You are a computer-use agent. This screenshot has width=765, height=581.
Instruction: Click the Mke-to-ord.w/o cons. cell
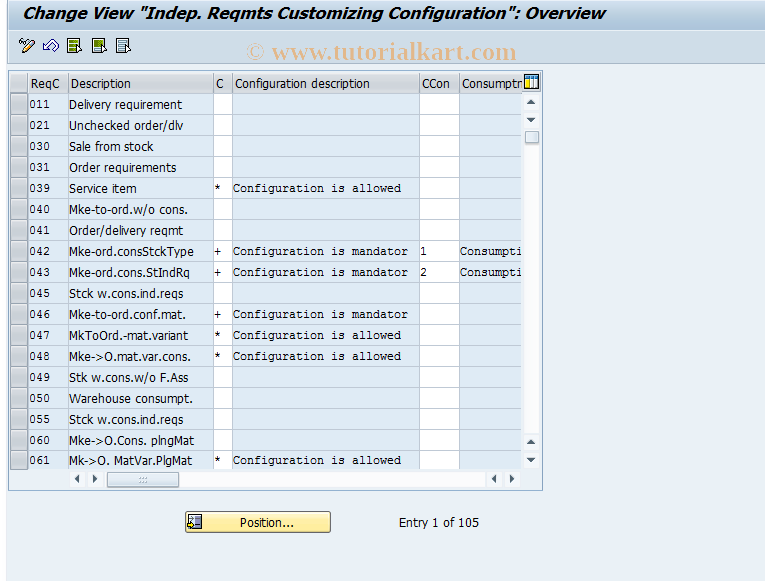141,209
